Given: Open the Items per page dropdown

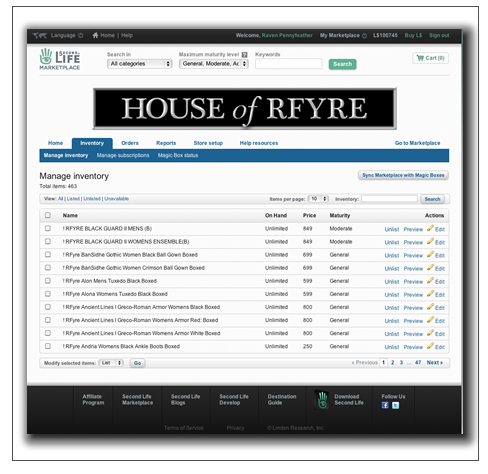Looking at the screenshot, I should (x=318, y=199).
